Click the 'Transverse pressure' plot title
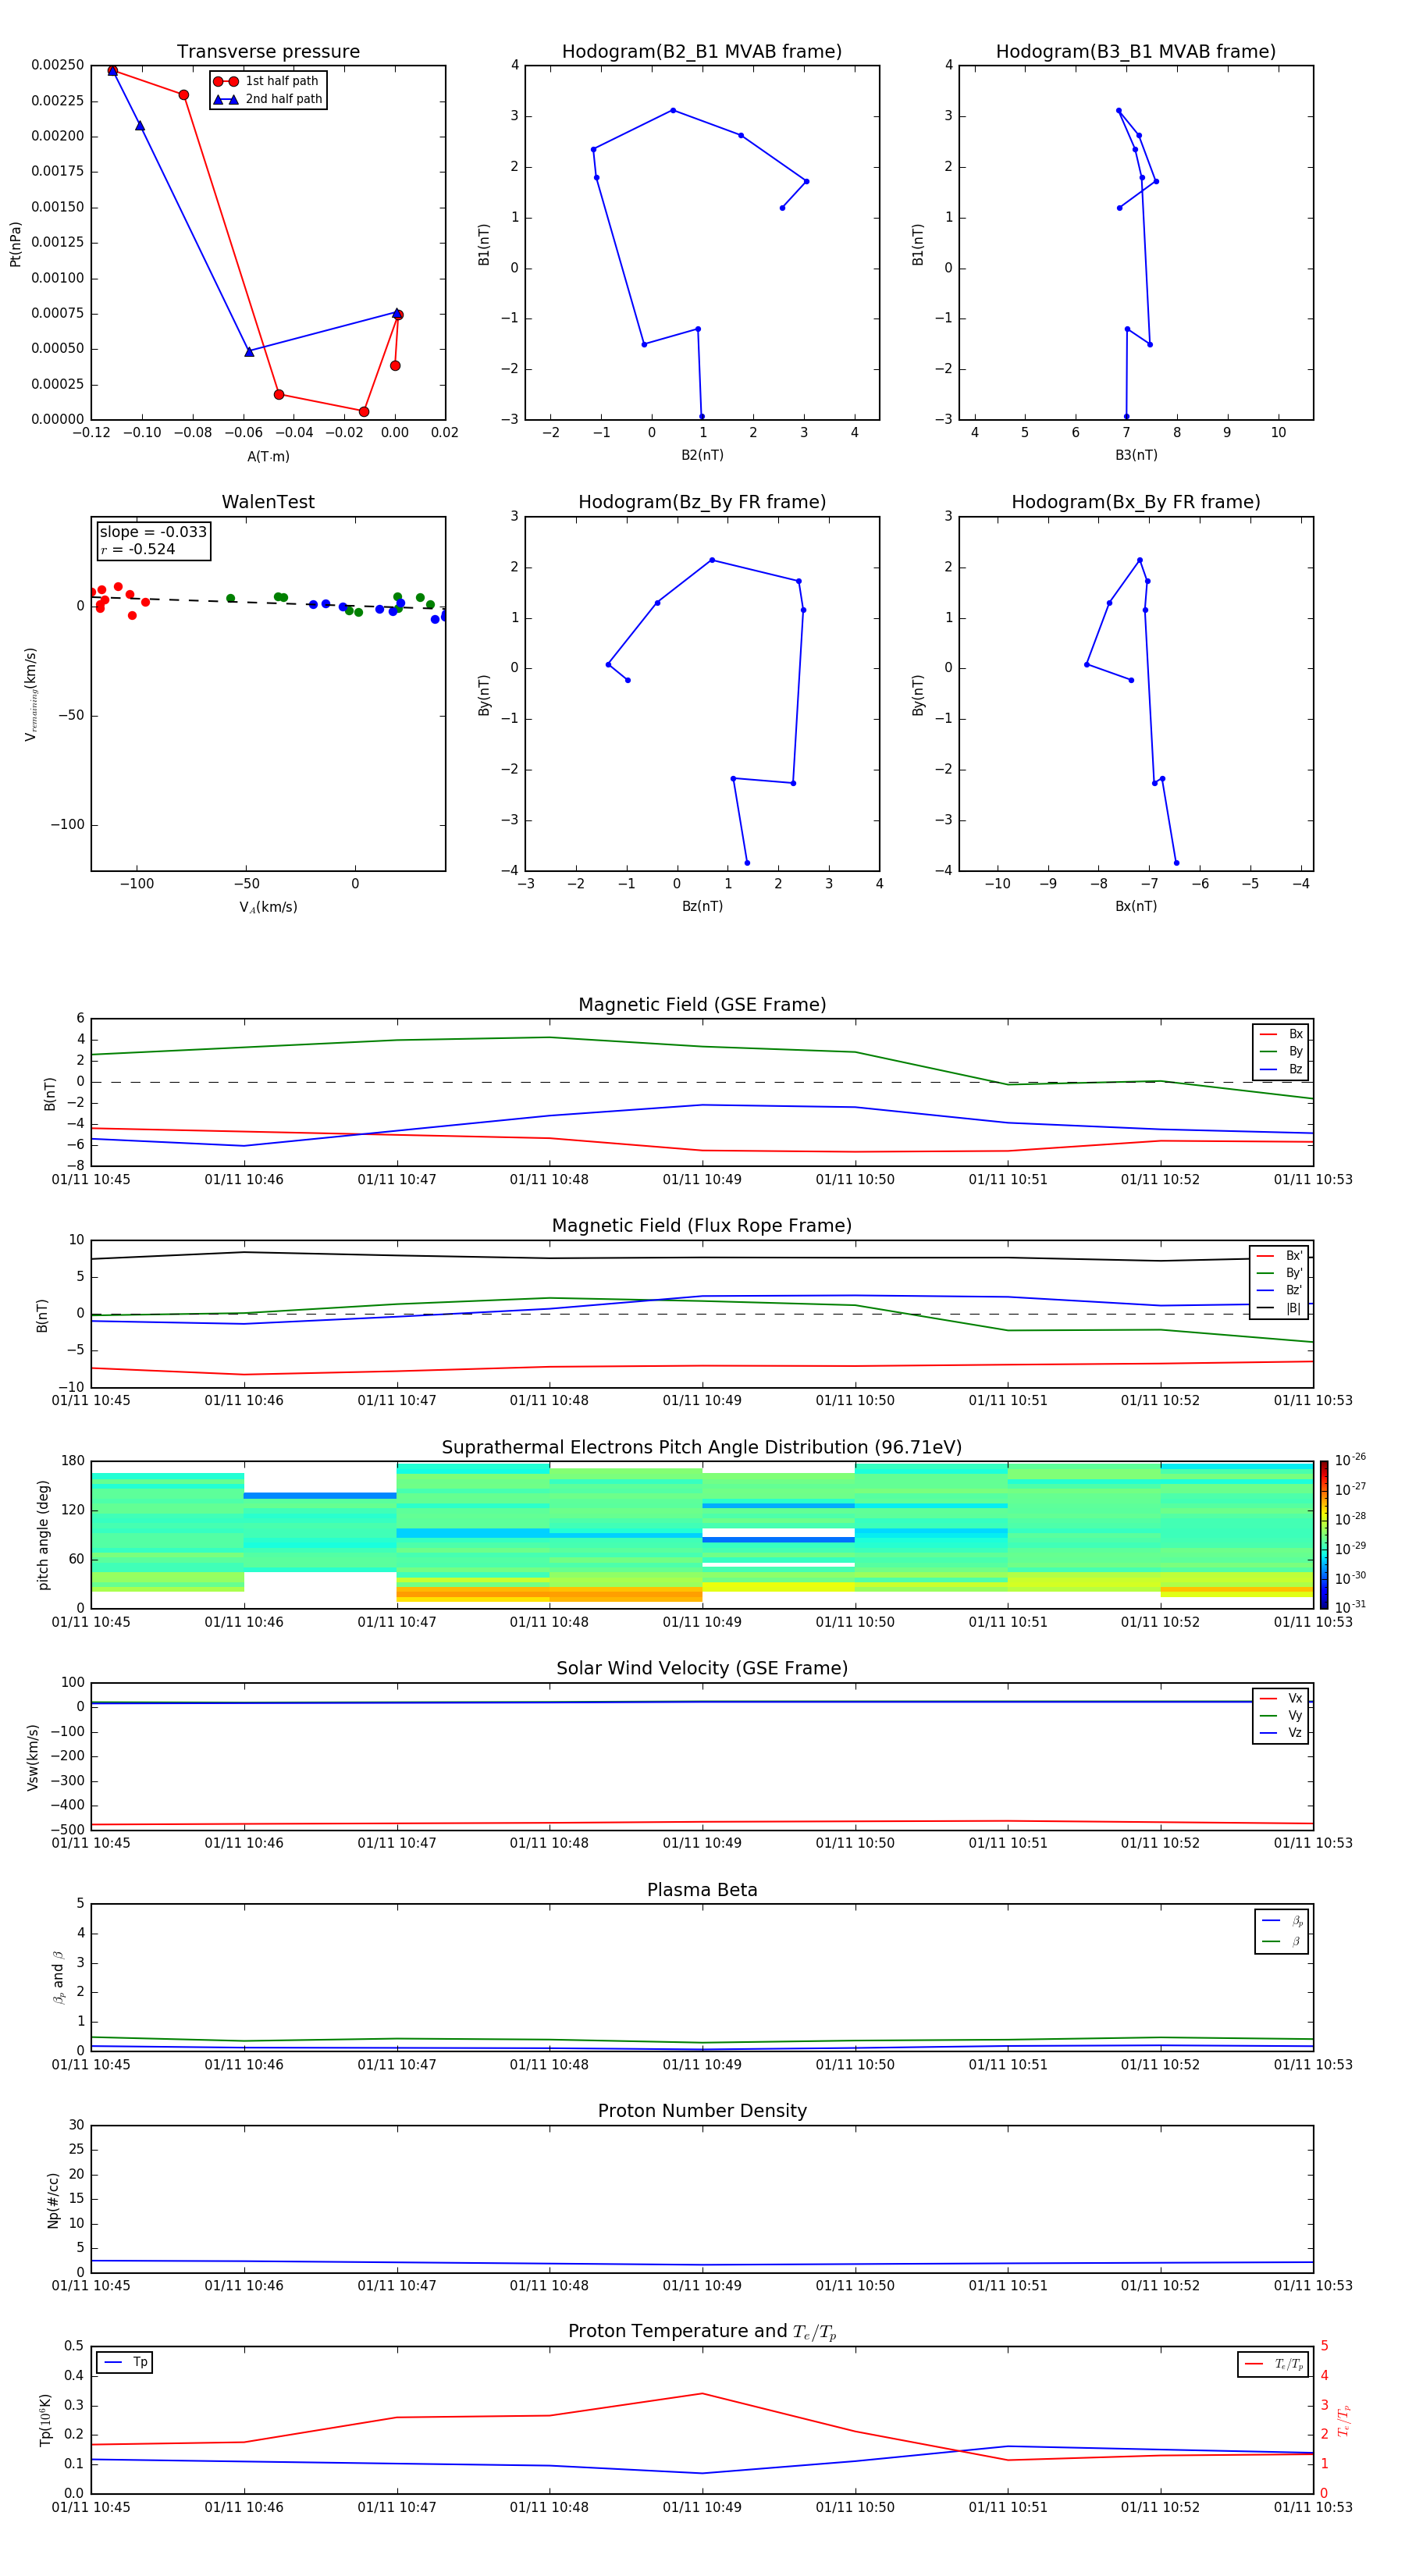 point(268,52)
